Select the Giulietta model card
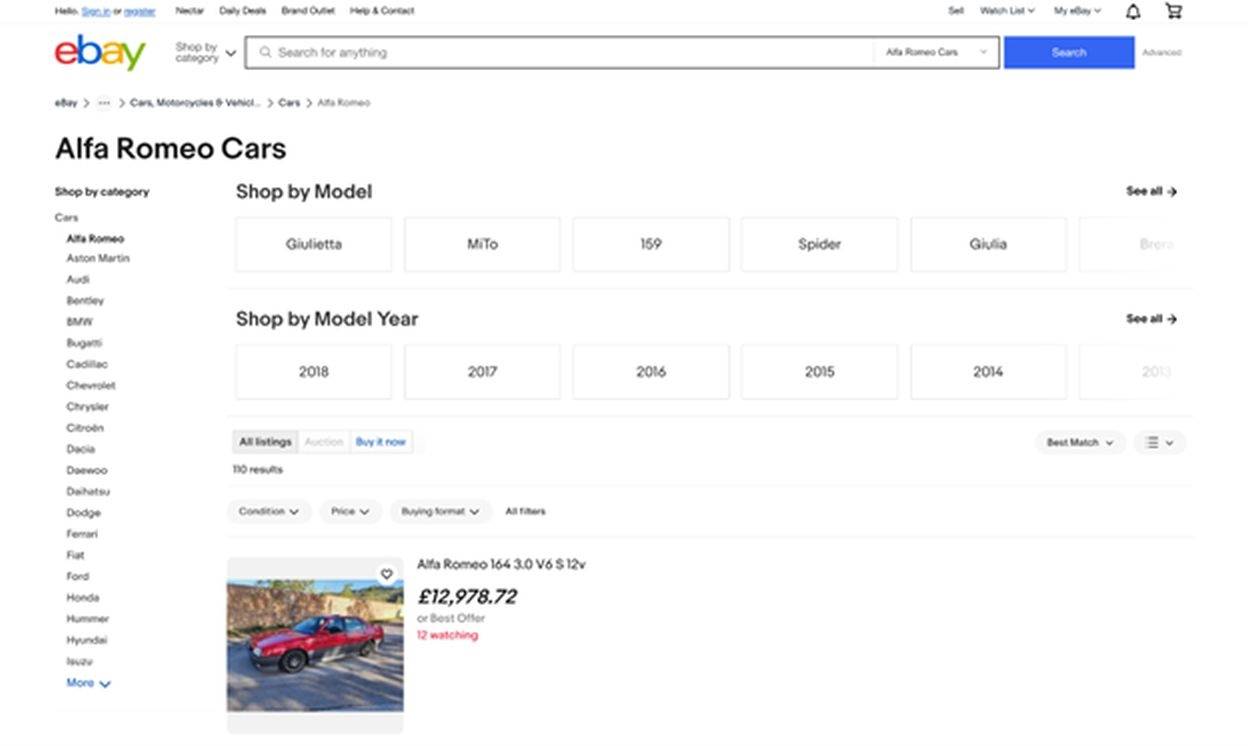Screen dimensions: 1248x746 (x=314, y=244)
